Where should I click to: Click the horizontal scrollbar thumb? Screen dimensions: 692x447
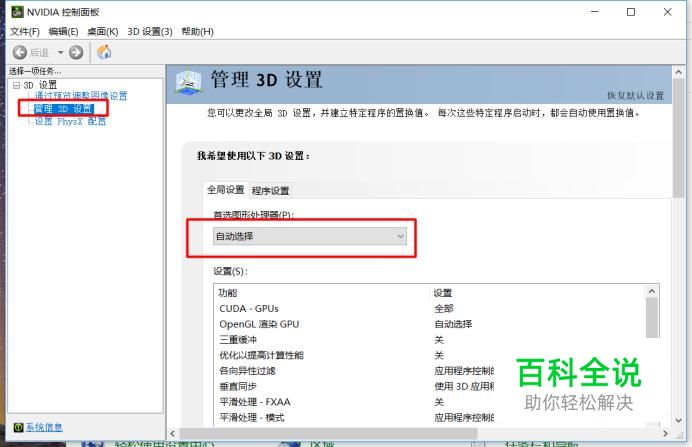329,434
